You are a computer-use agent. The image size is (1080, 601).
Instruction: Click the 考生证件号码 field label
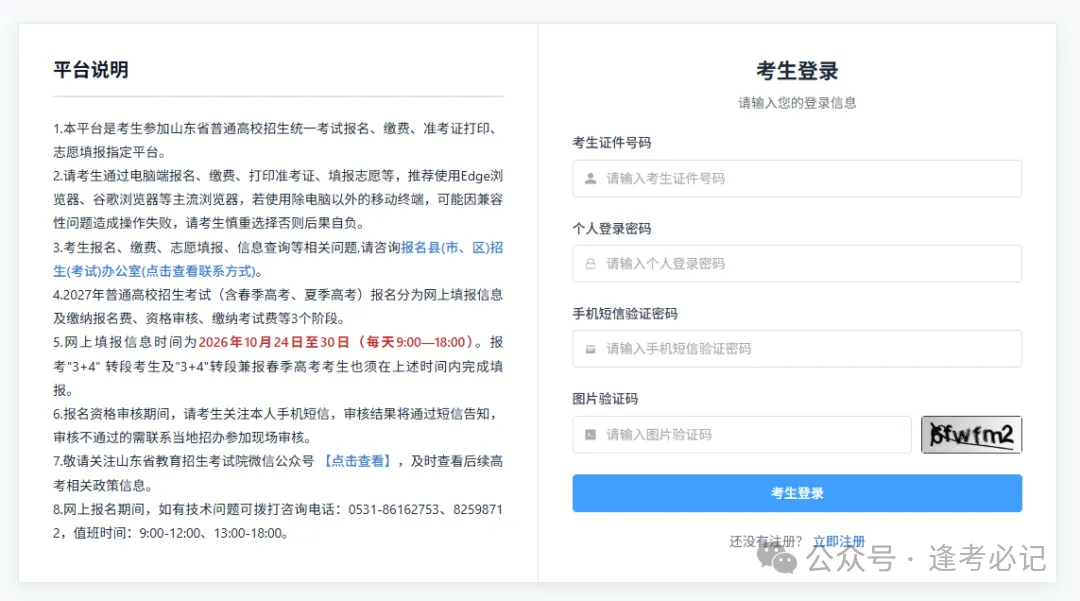tap(612, 143)
